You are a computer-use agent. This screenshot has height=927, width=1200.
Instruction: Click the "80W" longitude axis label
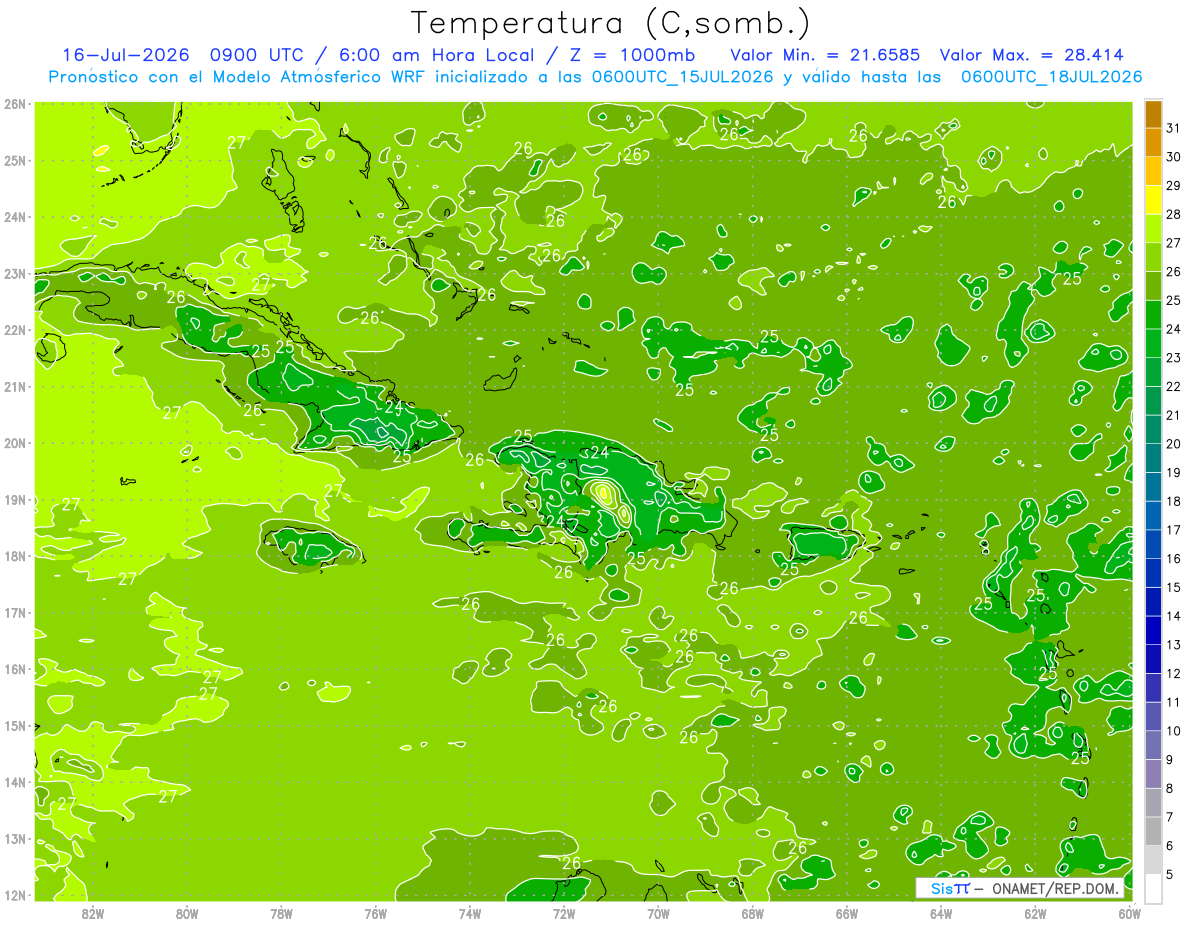[x=187, y=913]
